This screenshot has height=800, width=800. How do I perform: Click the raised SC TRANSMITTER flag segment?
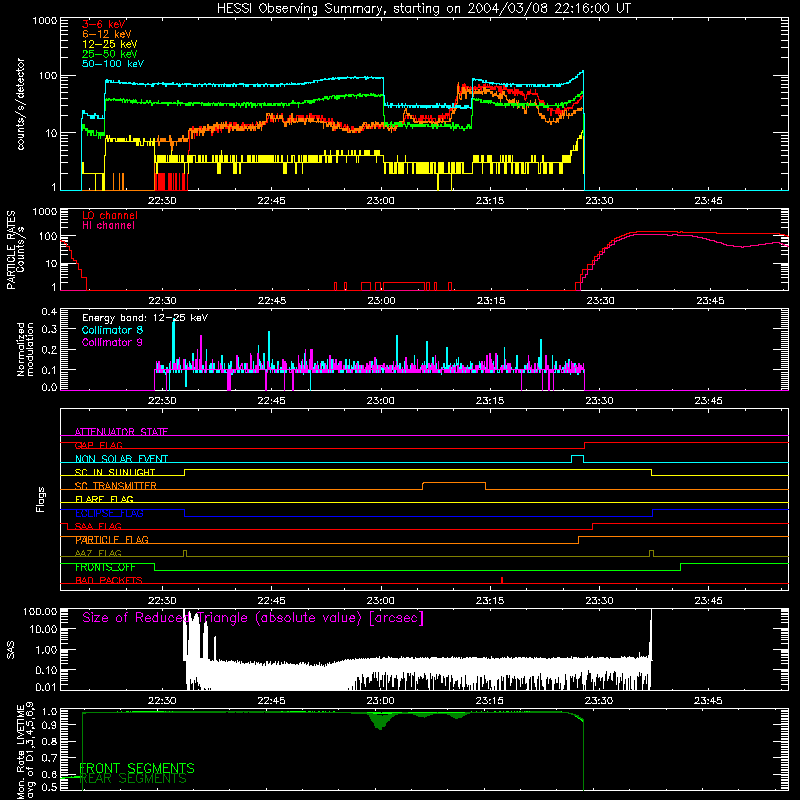click(x=454, y=483)
